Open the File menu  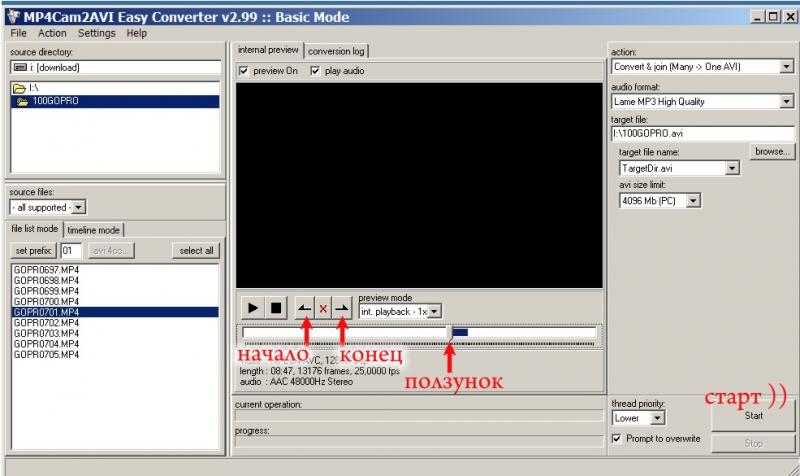(18, 33)
